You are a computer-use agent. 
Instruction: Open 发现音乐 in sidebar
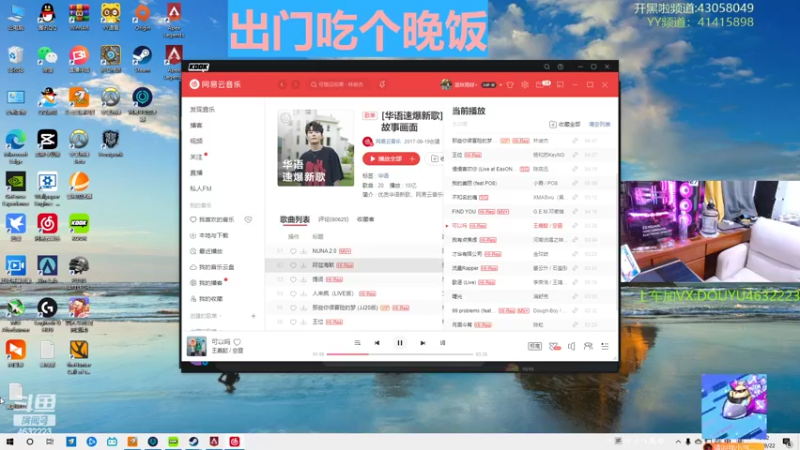(x=203, y=110)
